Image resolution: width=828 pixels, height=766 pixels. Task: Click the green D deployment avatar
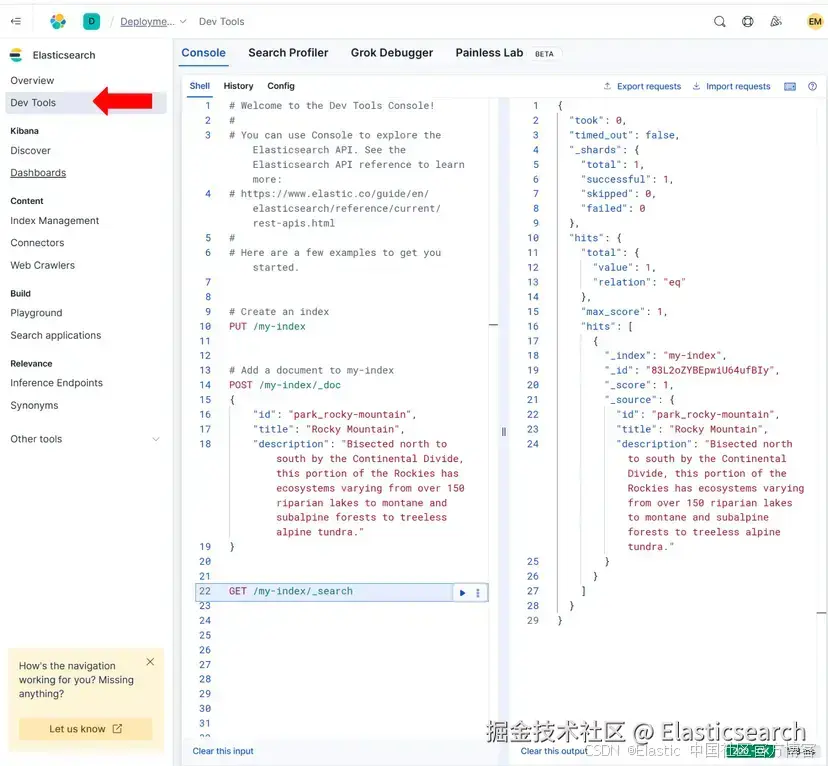point(91,22)
